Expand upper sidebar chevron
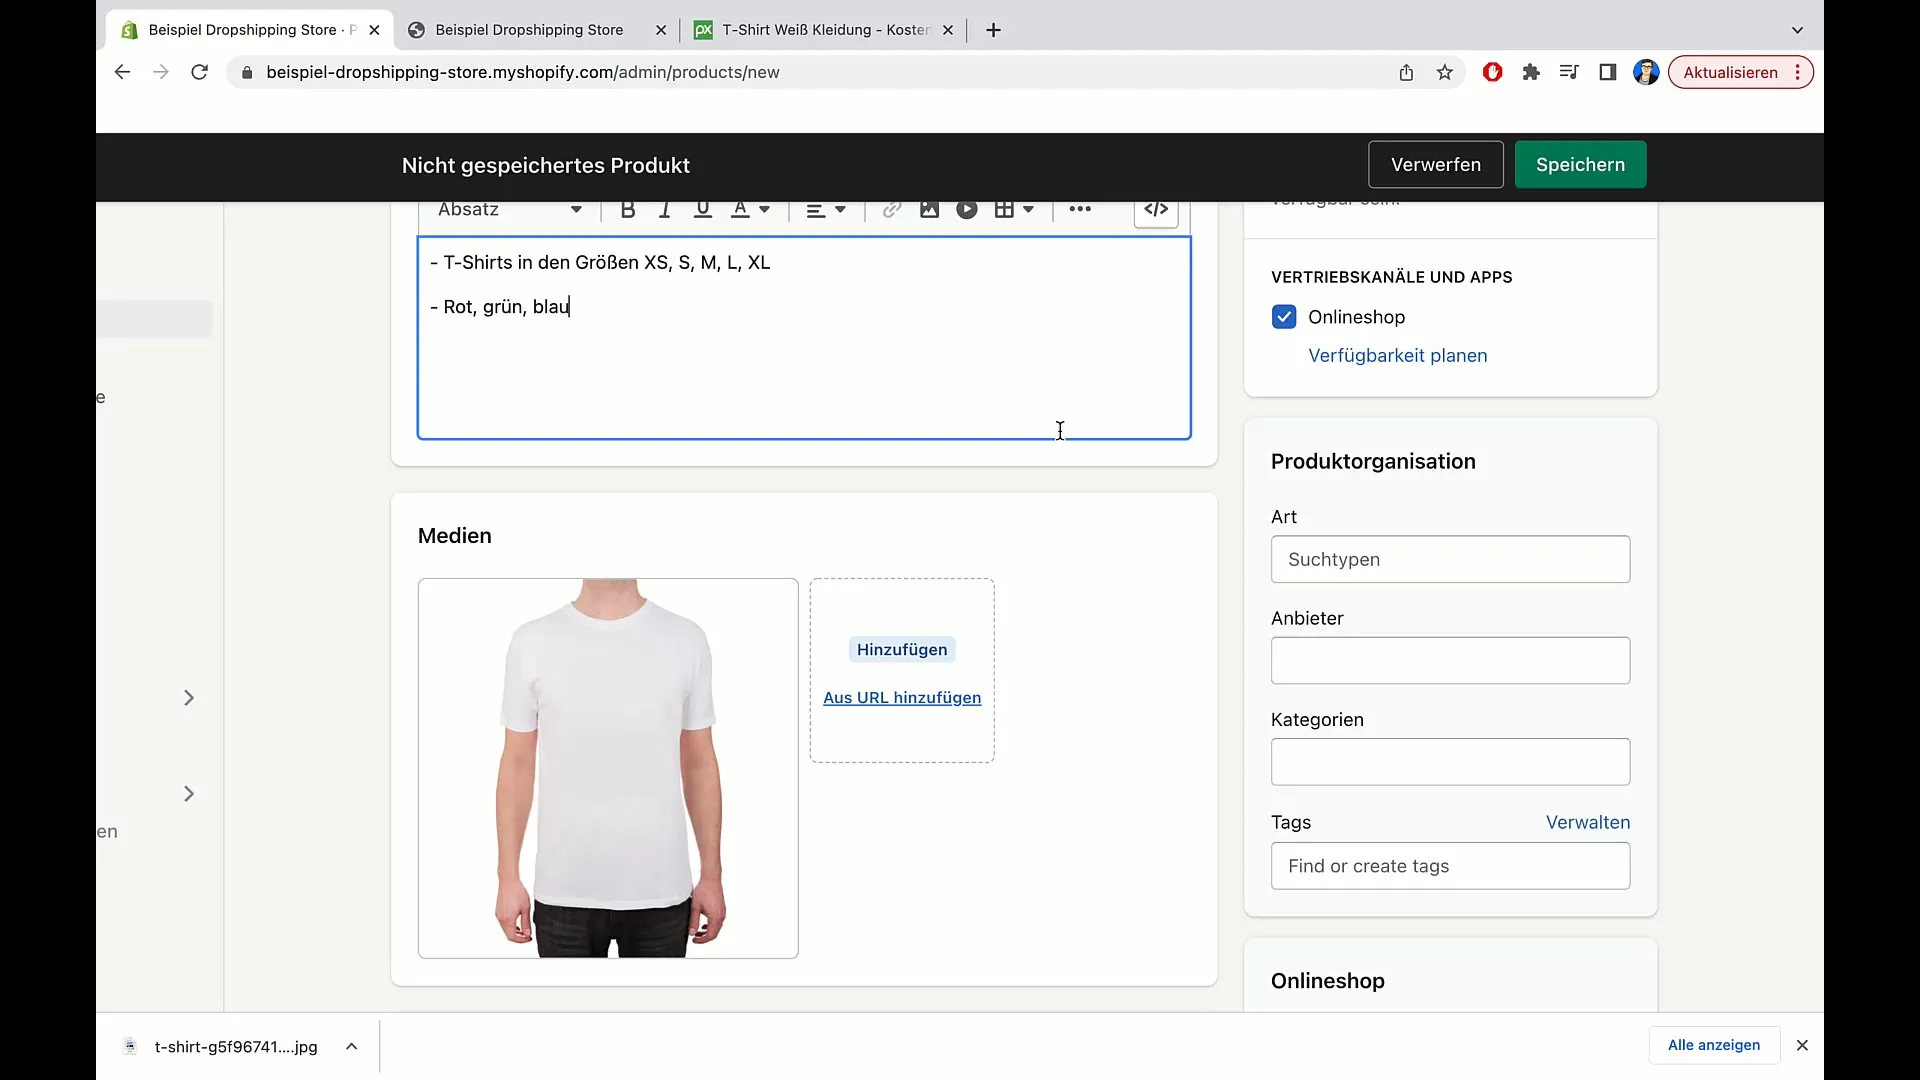 click(x=189, y=698)
